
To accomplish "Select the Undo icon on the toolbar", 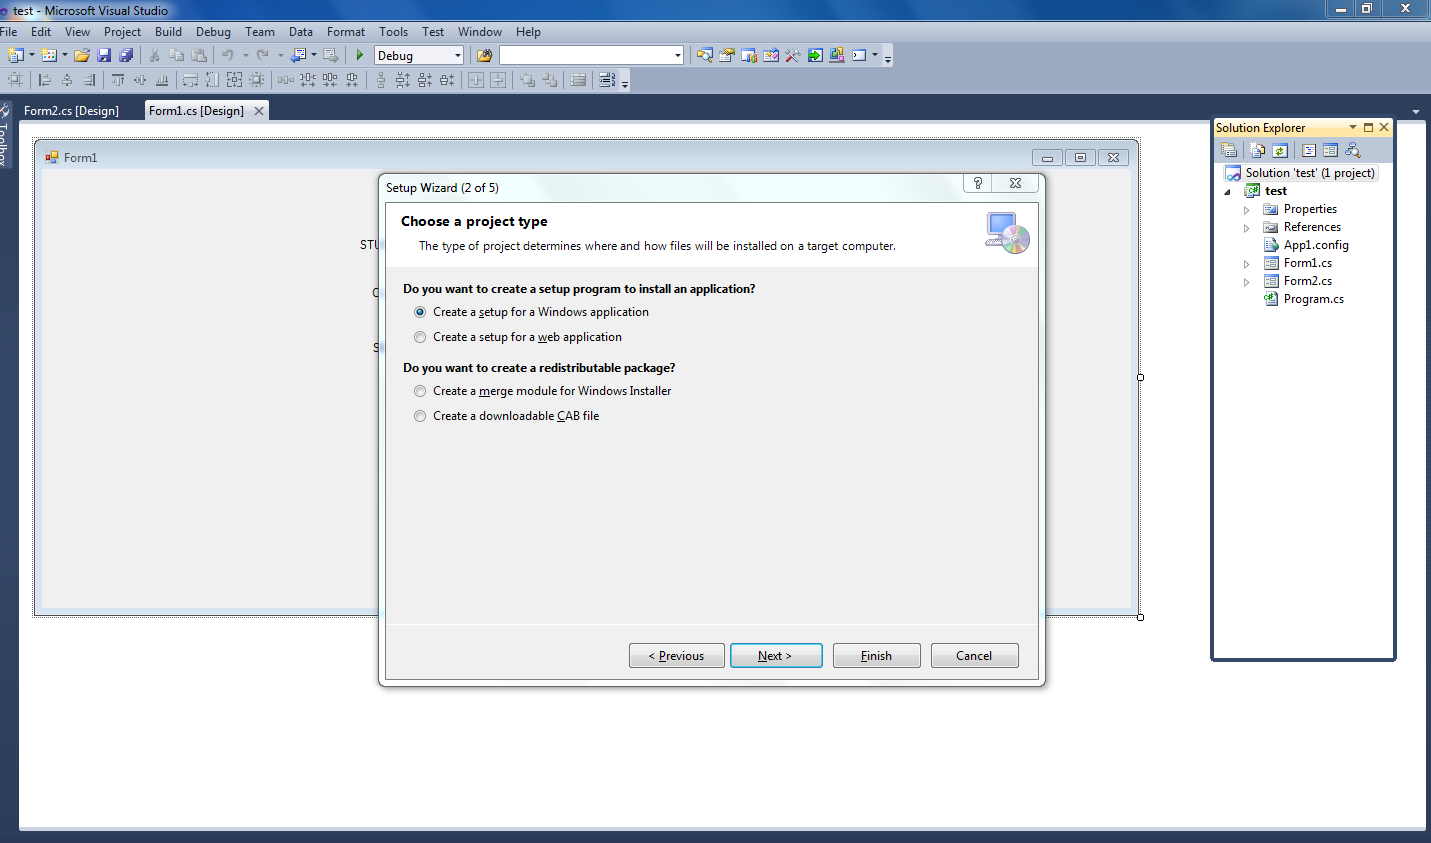I will point(229,55).
